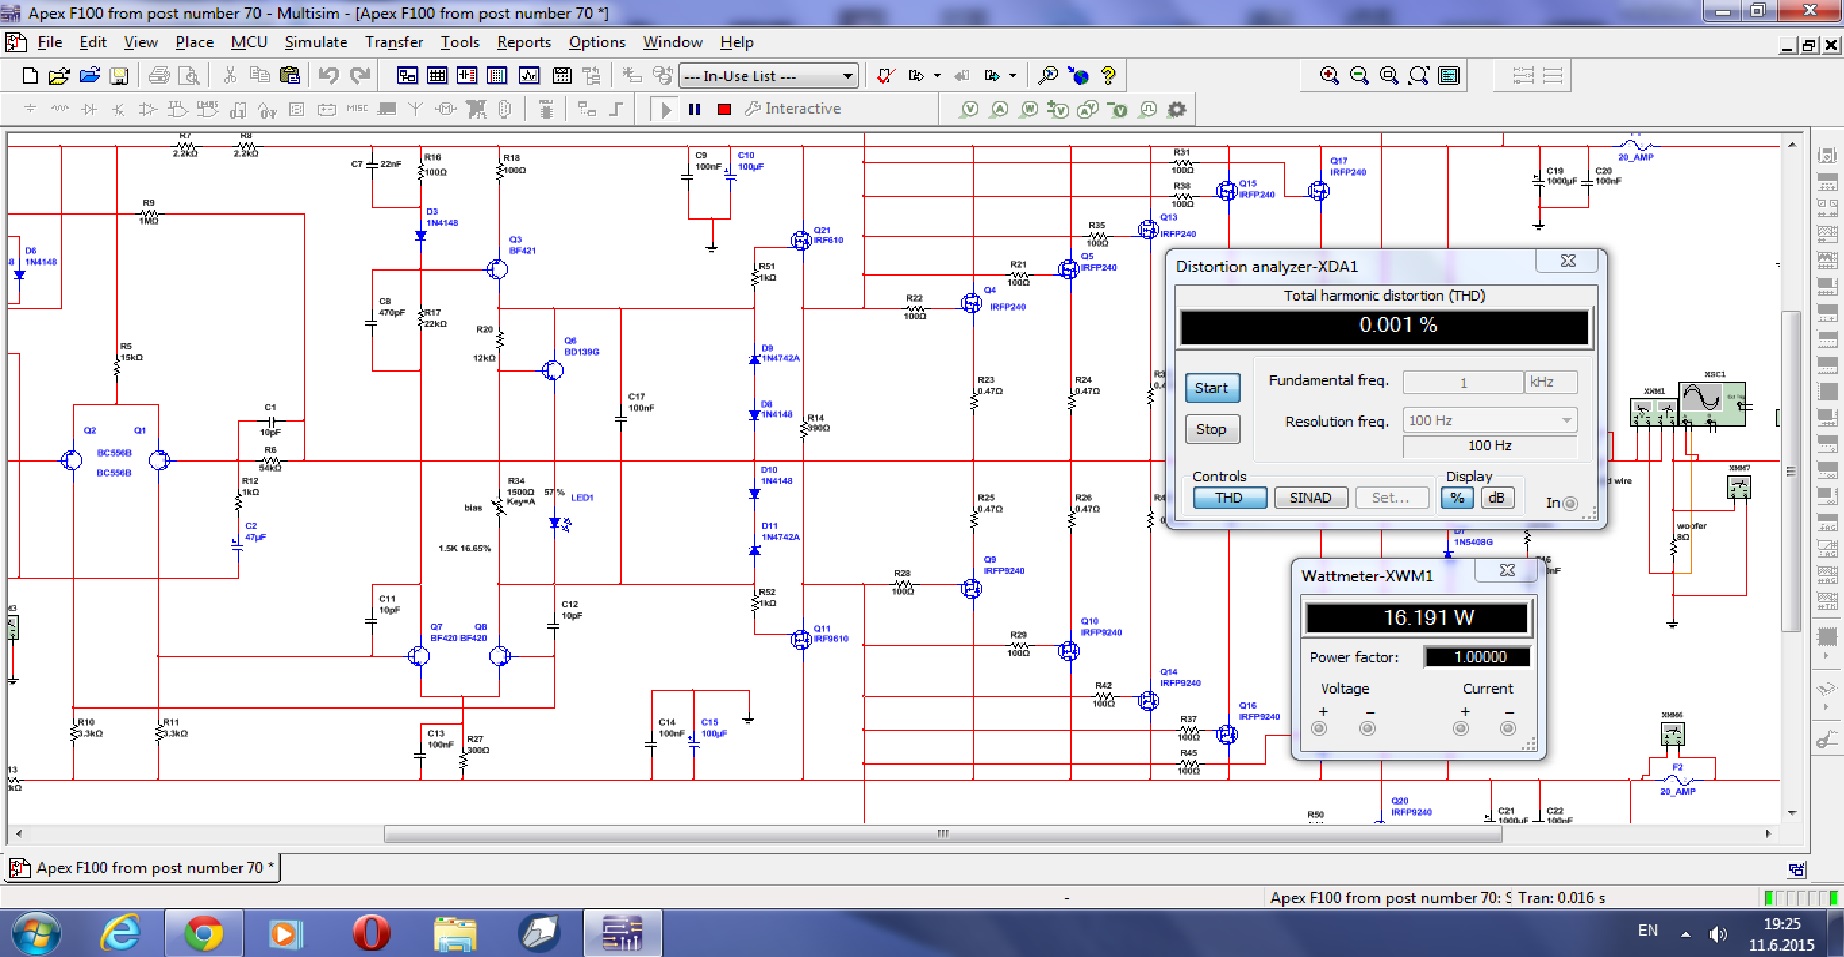Zoom out of the schematic
Image resolution: width=1844 pixels, height=957 pixels.
point(1359,76)
